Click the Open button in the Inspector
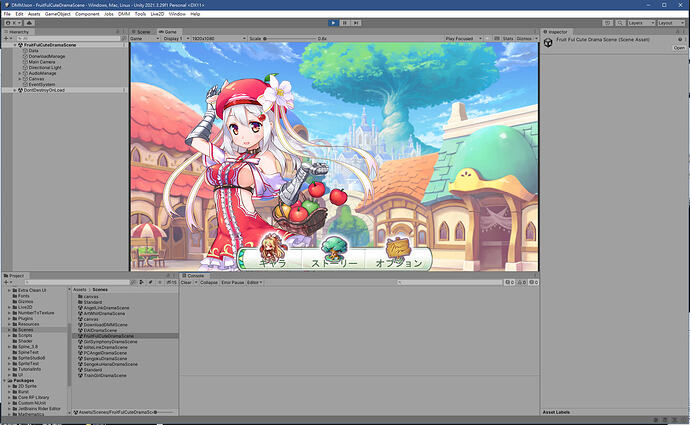Viewport: 690px width, 425px height. click(x=679, y=48)
